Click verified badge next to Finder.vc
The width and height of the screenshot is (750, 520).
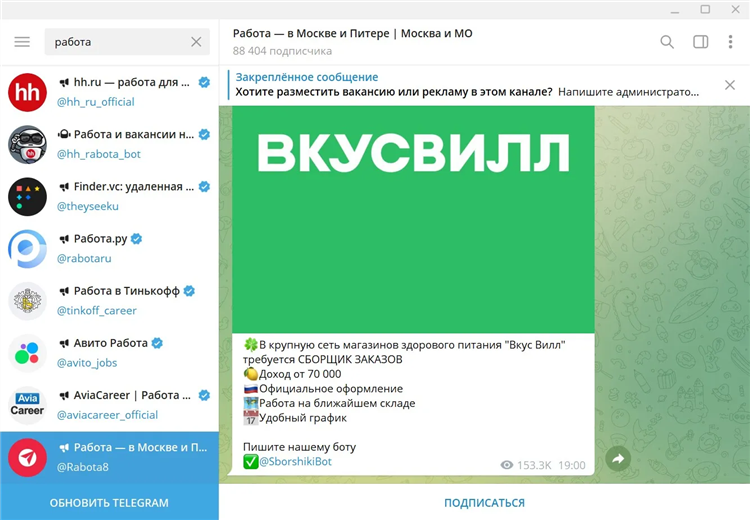coord(204,187)
